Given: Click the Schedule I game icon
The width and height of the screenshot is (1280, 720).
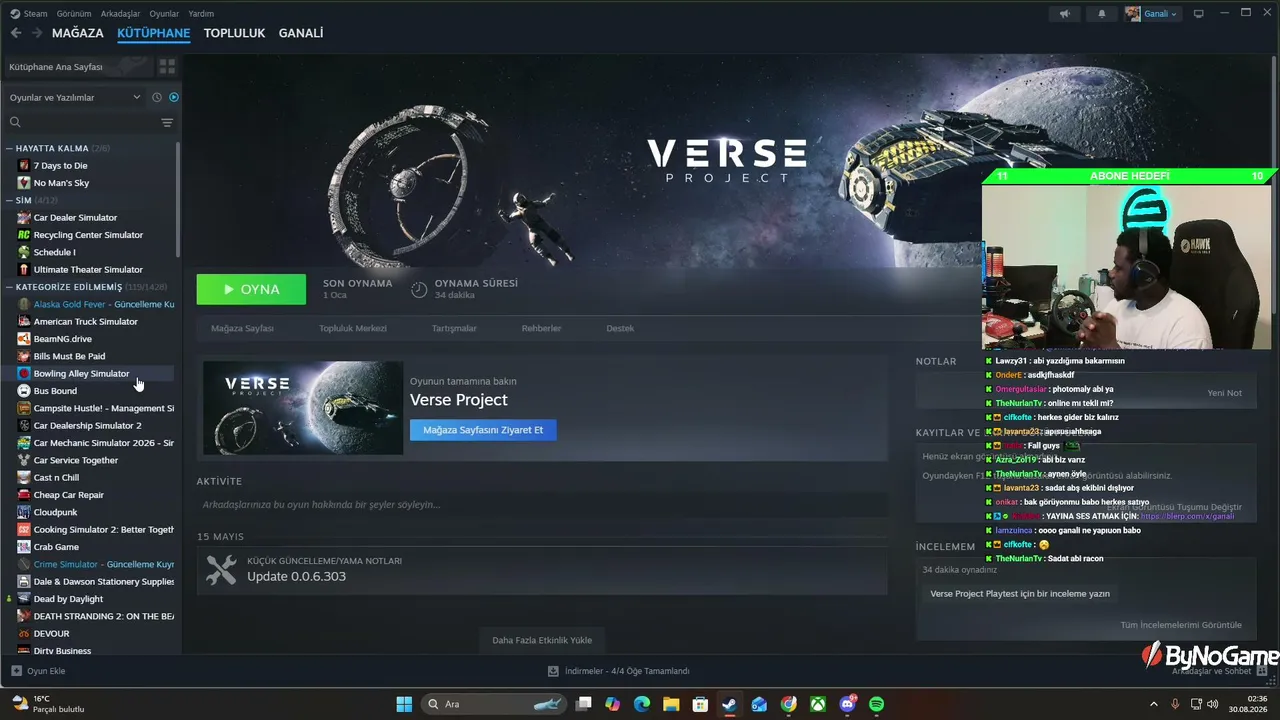Looking at the screenshot, I should 24,252.
